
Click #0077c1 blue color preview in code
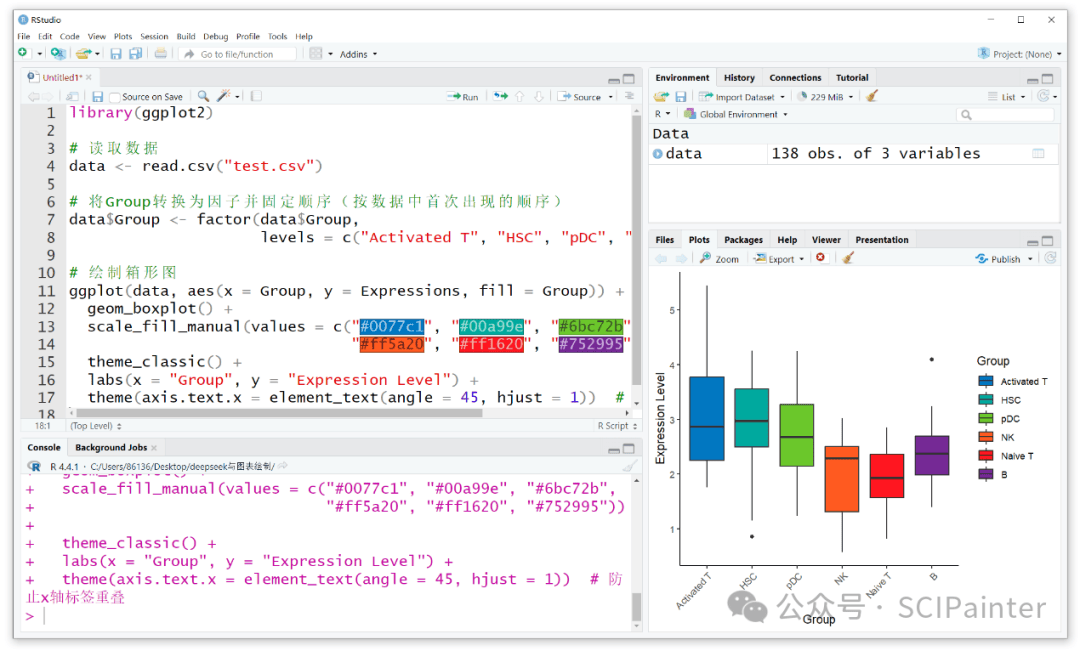click(391, 327)
